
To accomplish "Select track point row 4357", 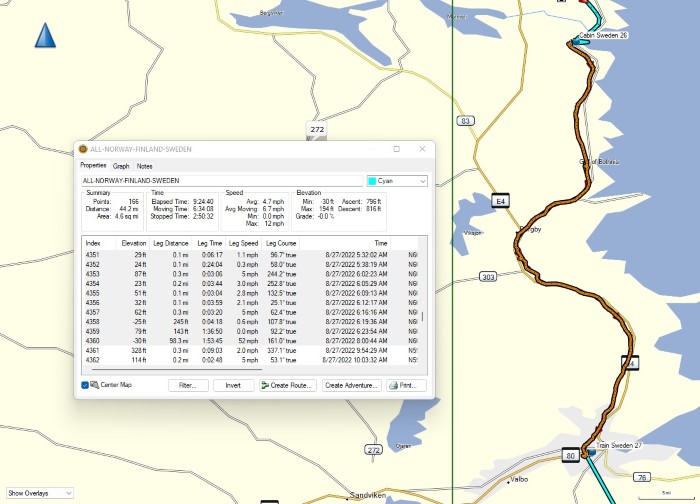I will tap(251, 312).
